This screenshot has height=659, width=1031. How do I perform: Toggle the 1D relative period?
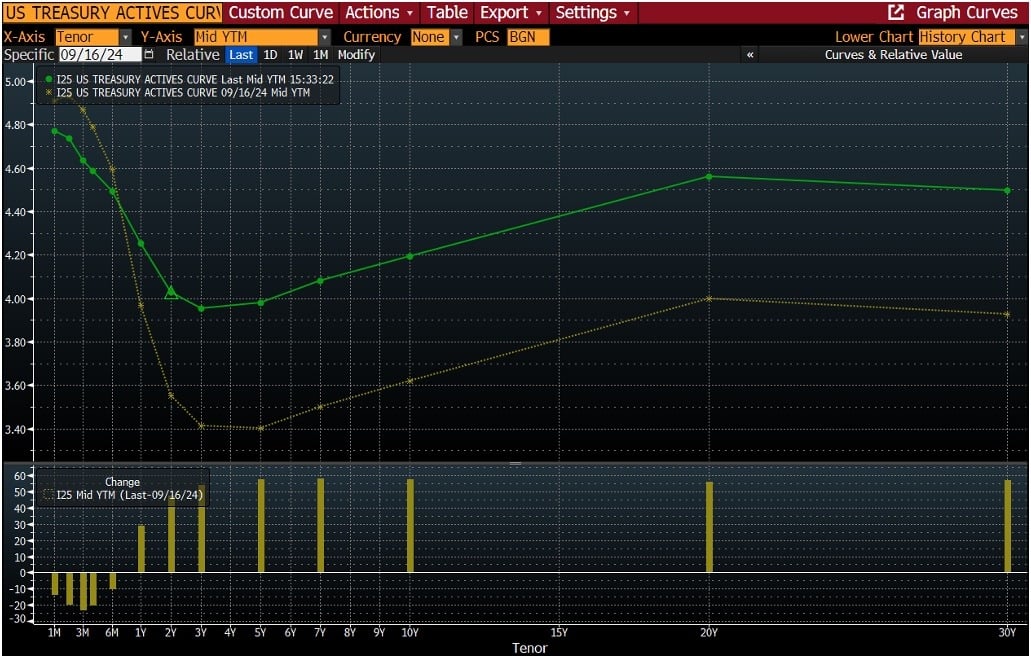coord(270,55)
